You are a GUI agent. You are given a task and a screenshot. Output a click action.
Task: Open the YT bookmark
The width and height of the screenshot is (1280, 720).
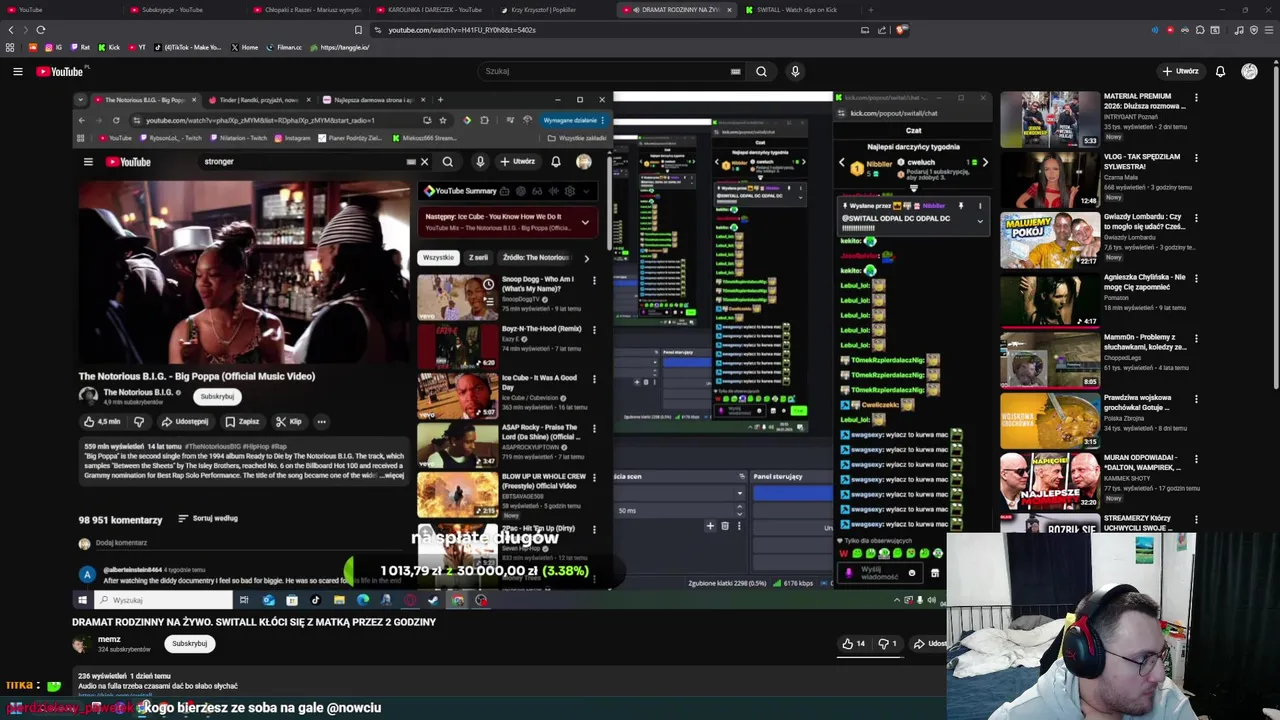[x=137, y=47]
